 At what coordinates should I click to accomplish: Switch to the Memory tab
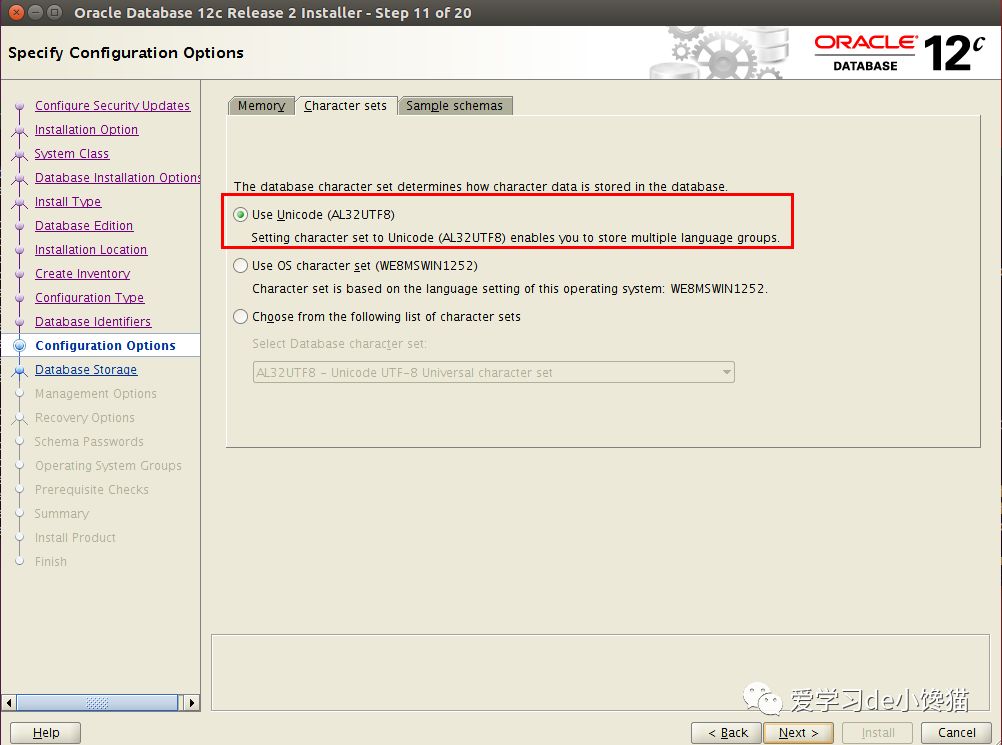point(261,105)
